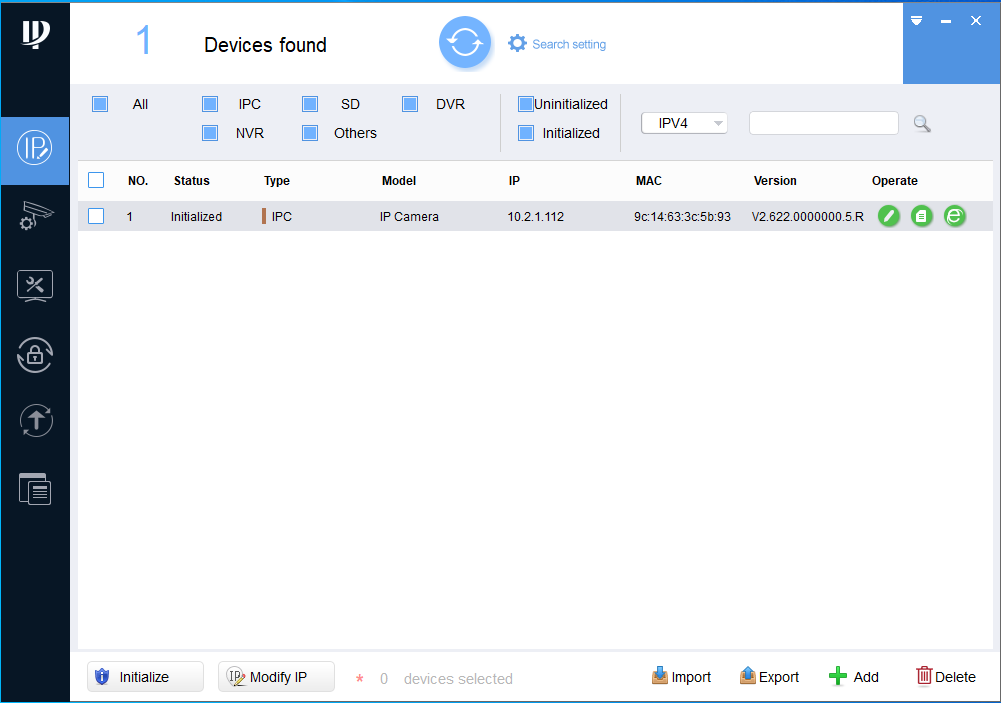Open Search setting link
Viewport: 1001px width, 703px height.
tap(569, 44)
